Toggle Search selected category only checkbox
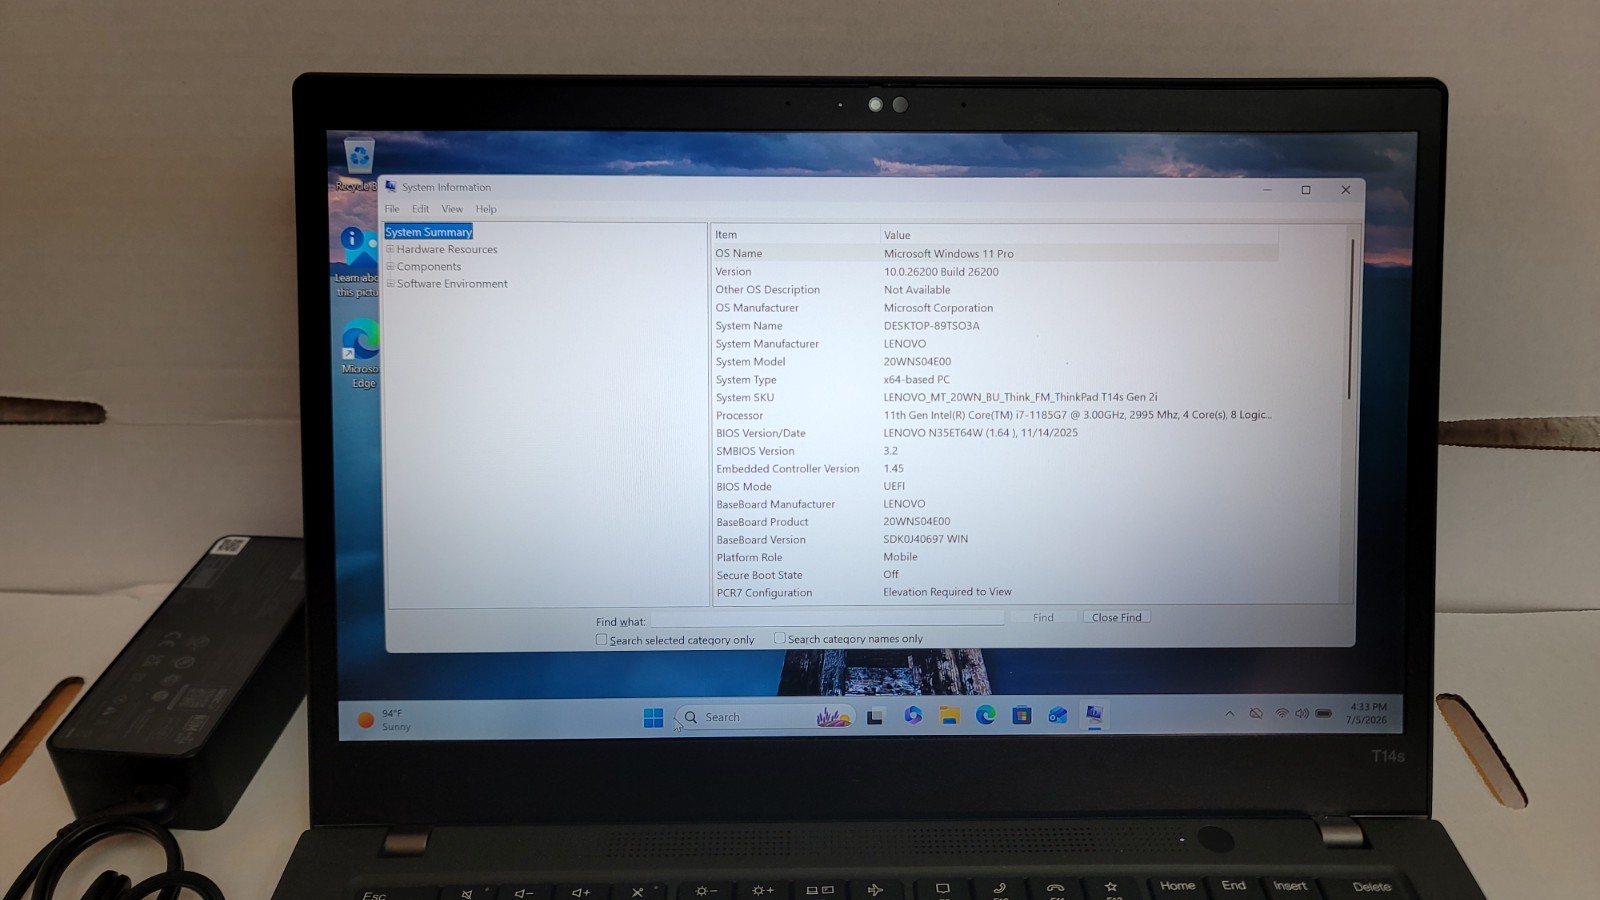Screen dimensions: 1600x900 coord(601,639)
